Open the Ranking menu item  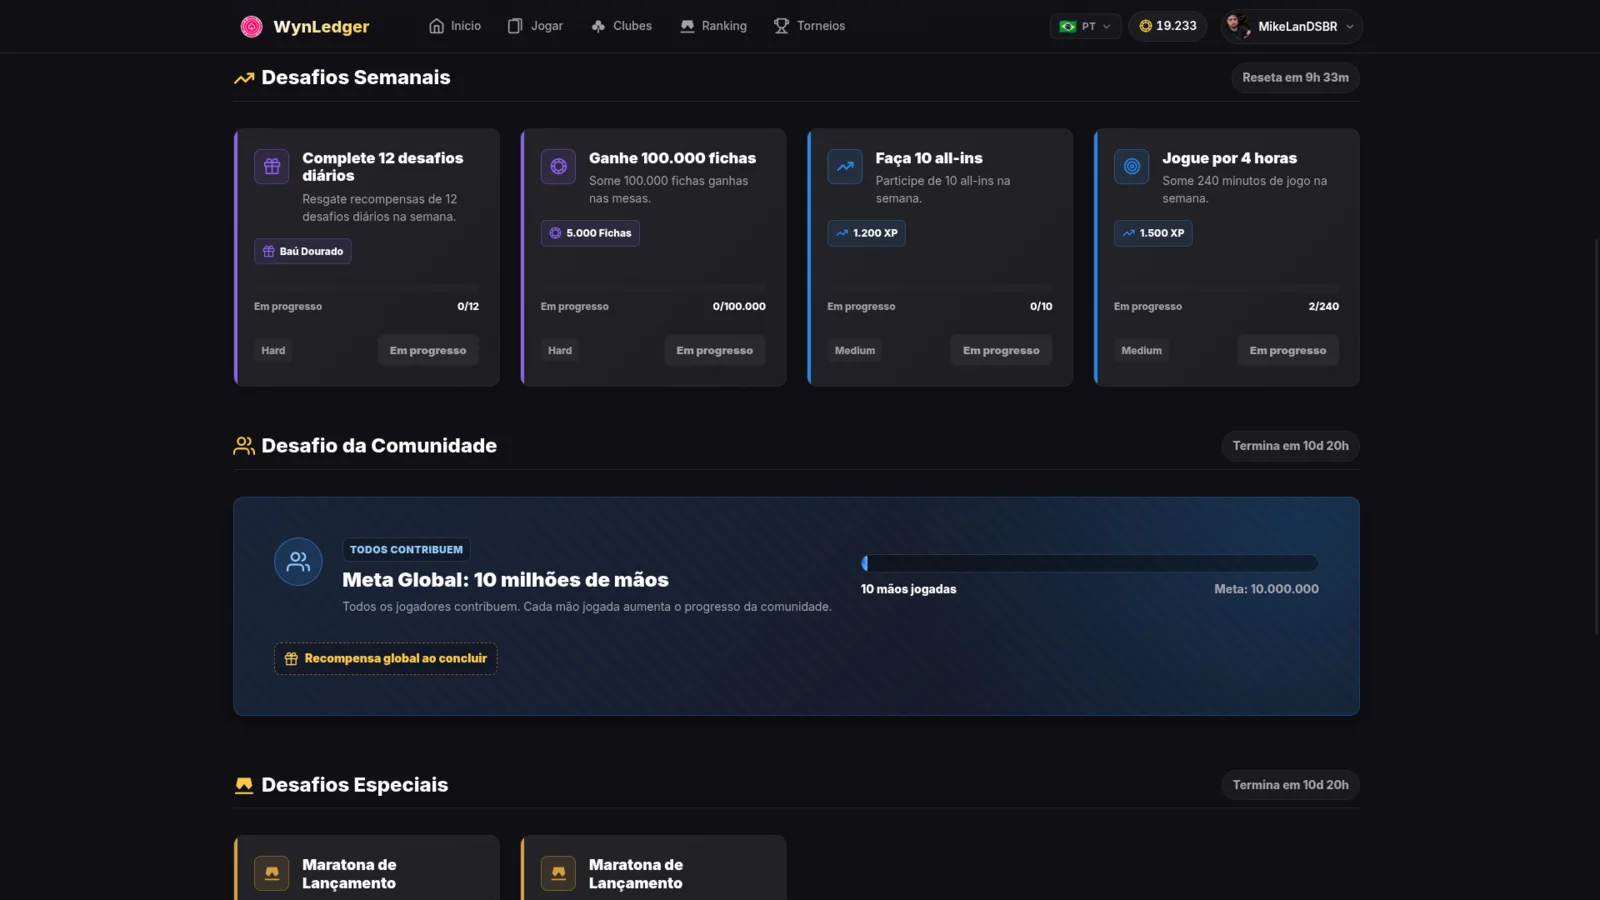click(x=713, y=26)
